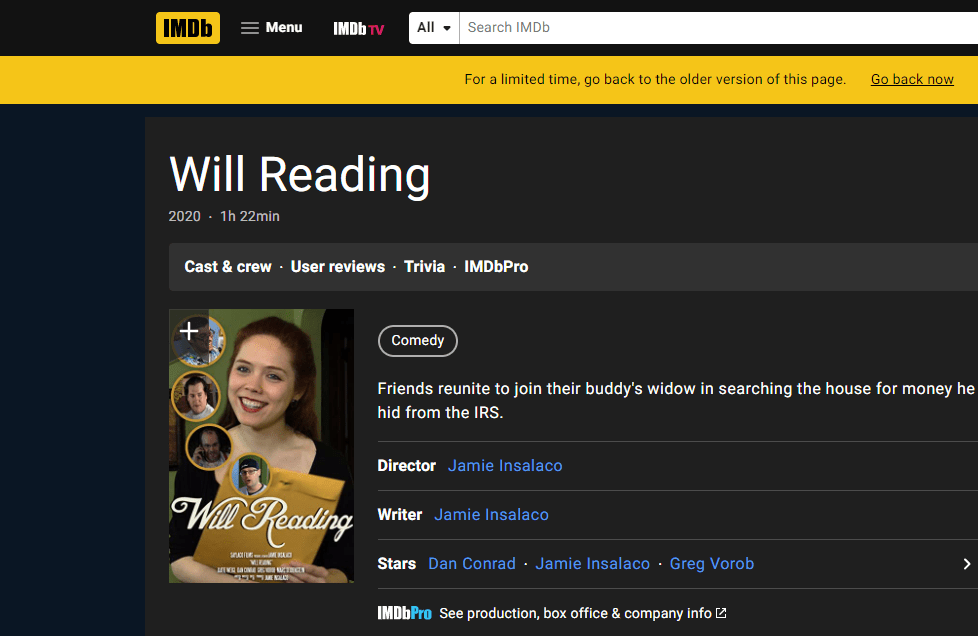Open the User reviews section
The height and width of the screenshot is (636, 978).
[337, 266]
